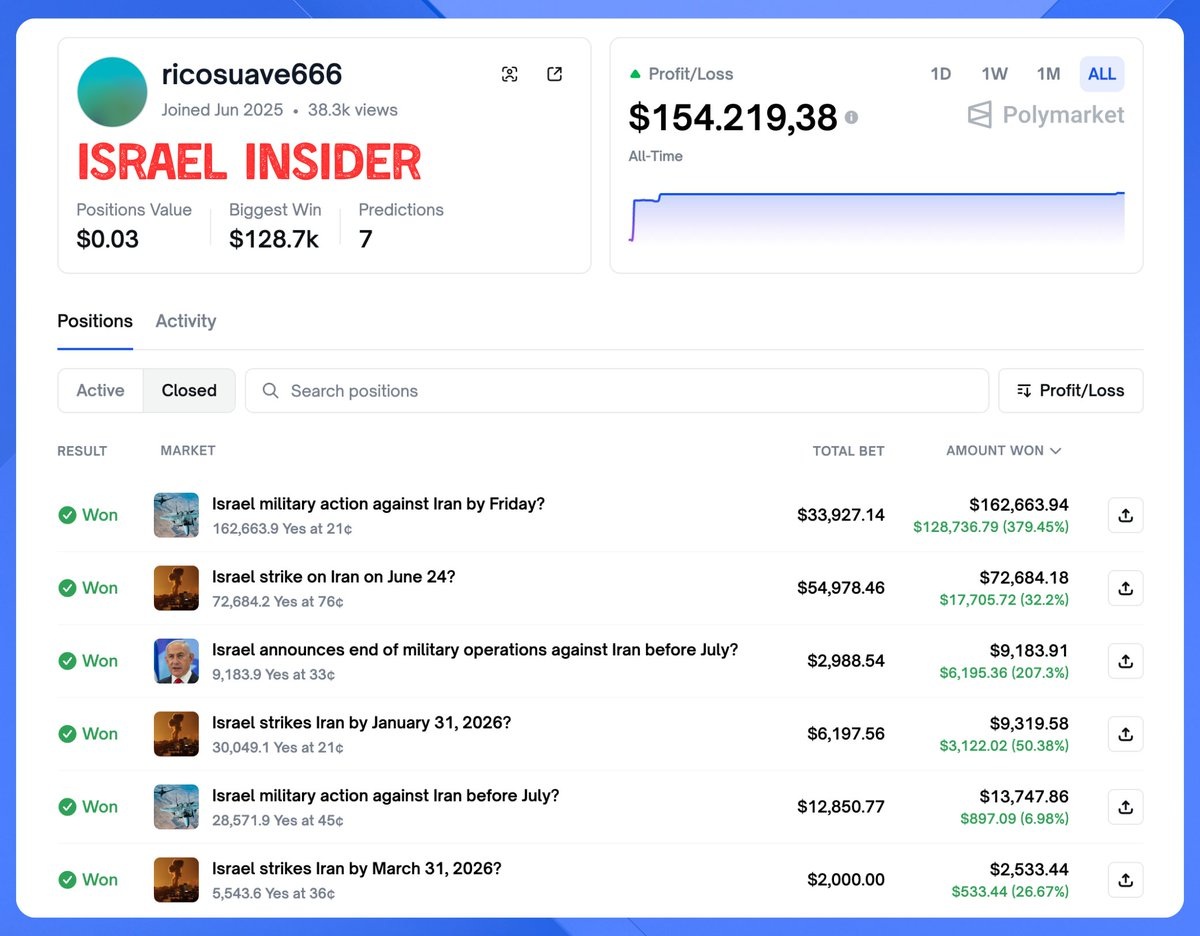Click share icon for March 31, 2026 market
Screen dimensions: 1200x936
(x=1125, y=880)
